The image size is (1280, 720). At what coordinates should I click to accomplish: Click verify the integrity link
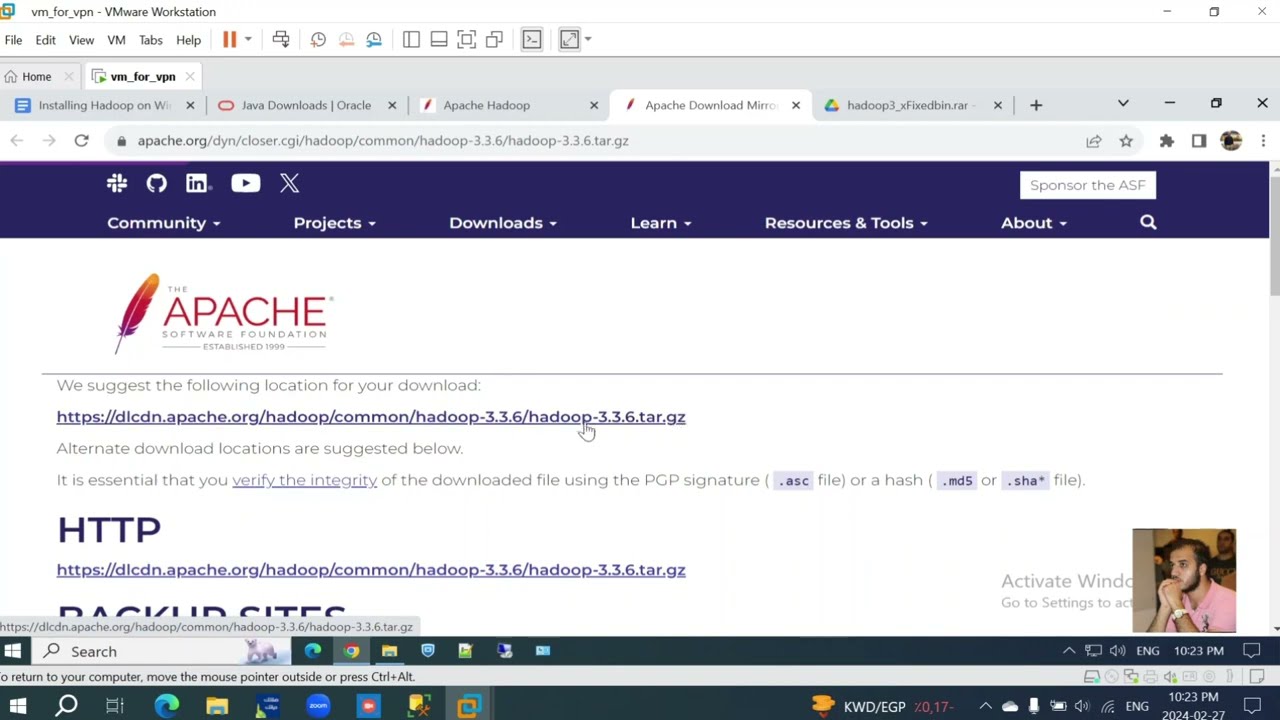pos(305,480)
